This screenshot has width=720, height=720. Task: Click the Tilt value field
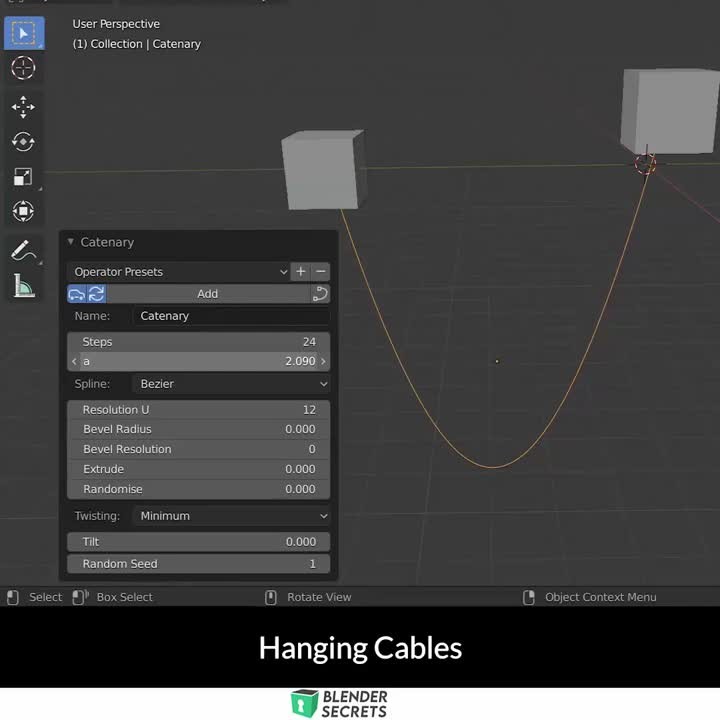[198, 542]
